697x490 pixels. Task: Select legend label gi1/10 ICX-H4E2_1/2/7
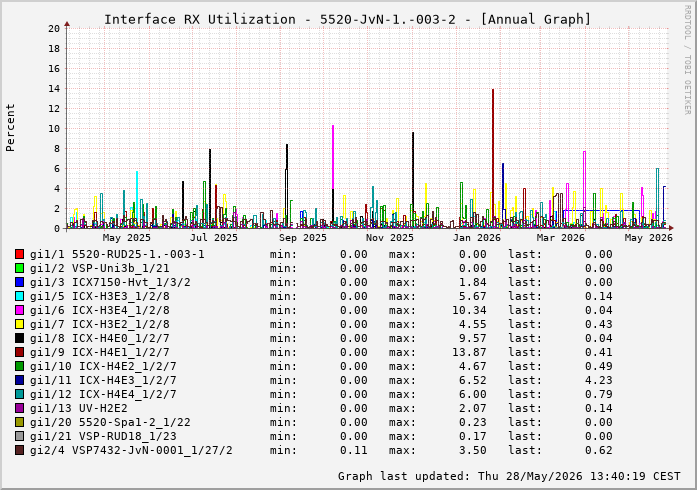point(103,366)
